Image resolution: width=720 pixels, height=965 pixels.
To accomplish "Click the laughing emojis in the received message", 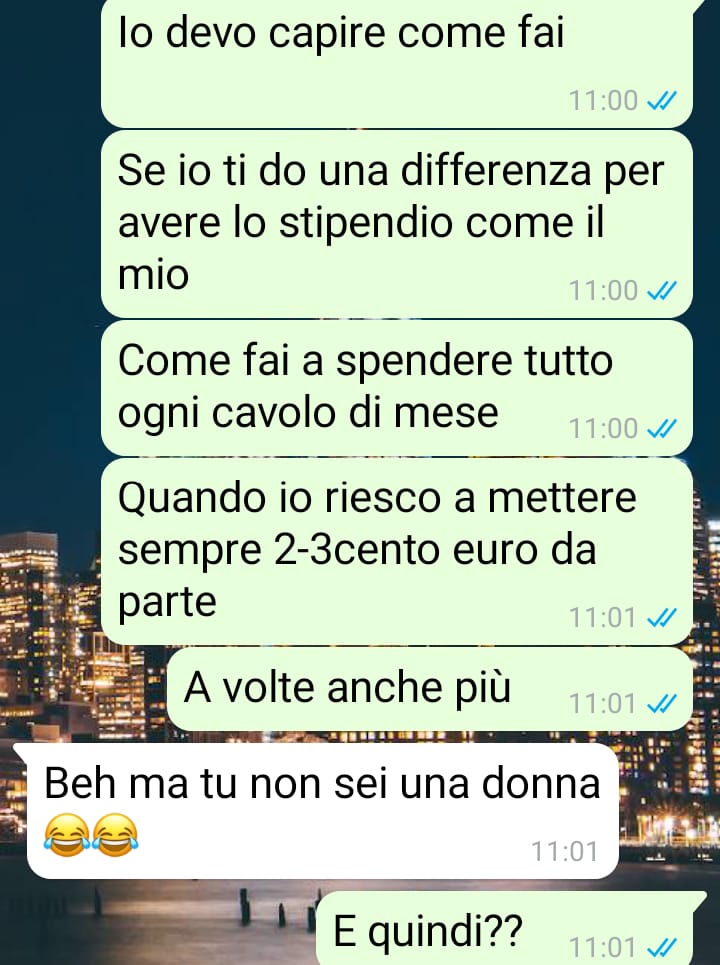I will coord(91,835).
